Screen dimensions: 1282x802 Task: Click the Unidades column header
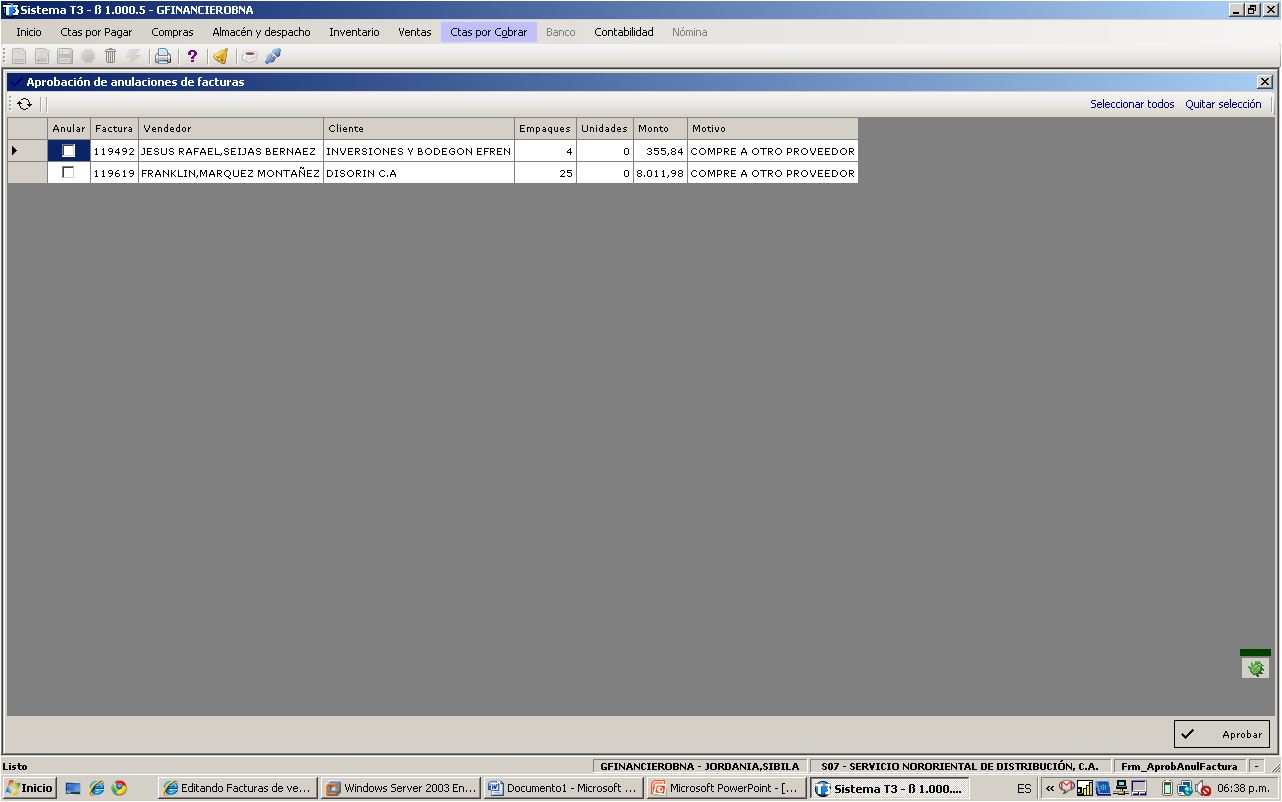[x=605, y=129]
